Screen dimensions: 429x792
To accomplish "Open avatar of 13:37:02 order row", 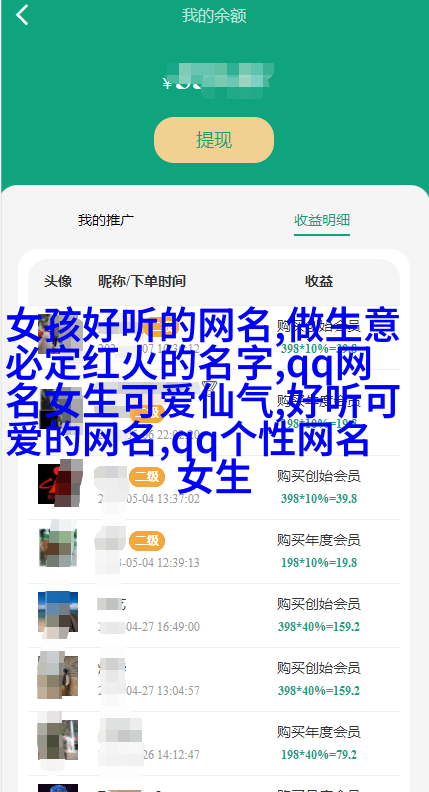I will pos(58,484).
